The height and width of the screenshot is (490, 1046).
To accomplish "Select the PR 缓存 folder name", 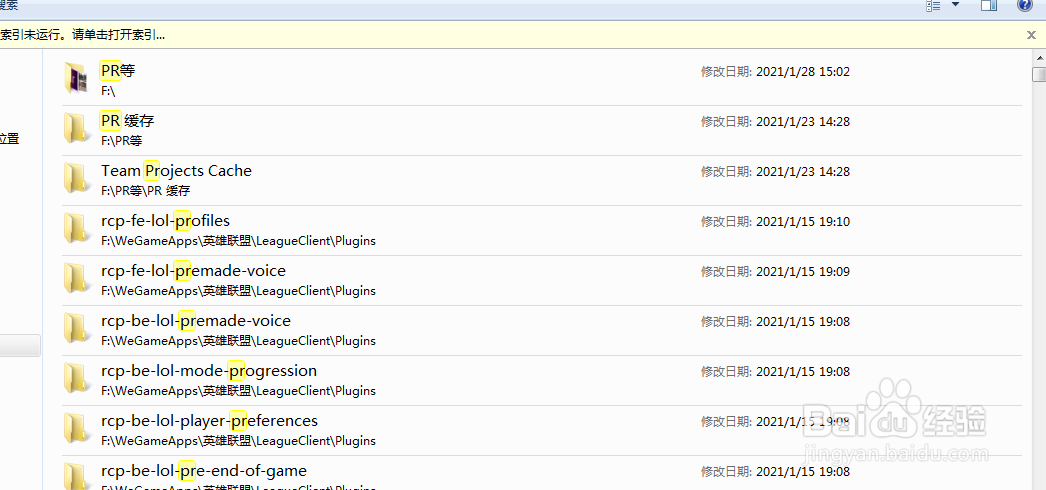I will coord(128,121).
